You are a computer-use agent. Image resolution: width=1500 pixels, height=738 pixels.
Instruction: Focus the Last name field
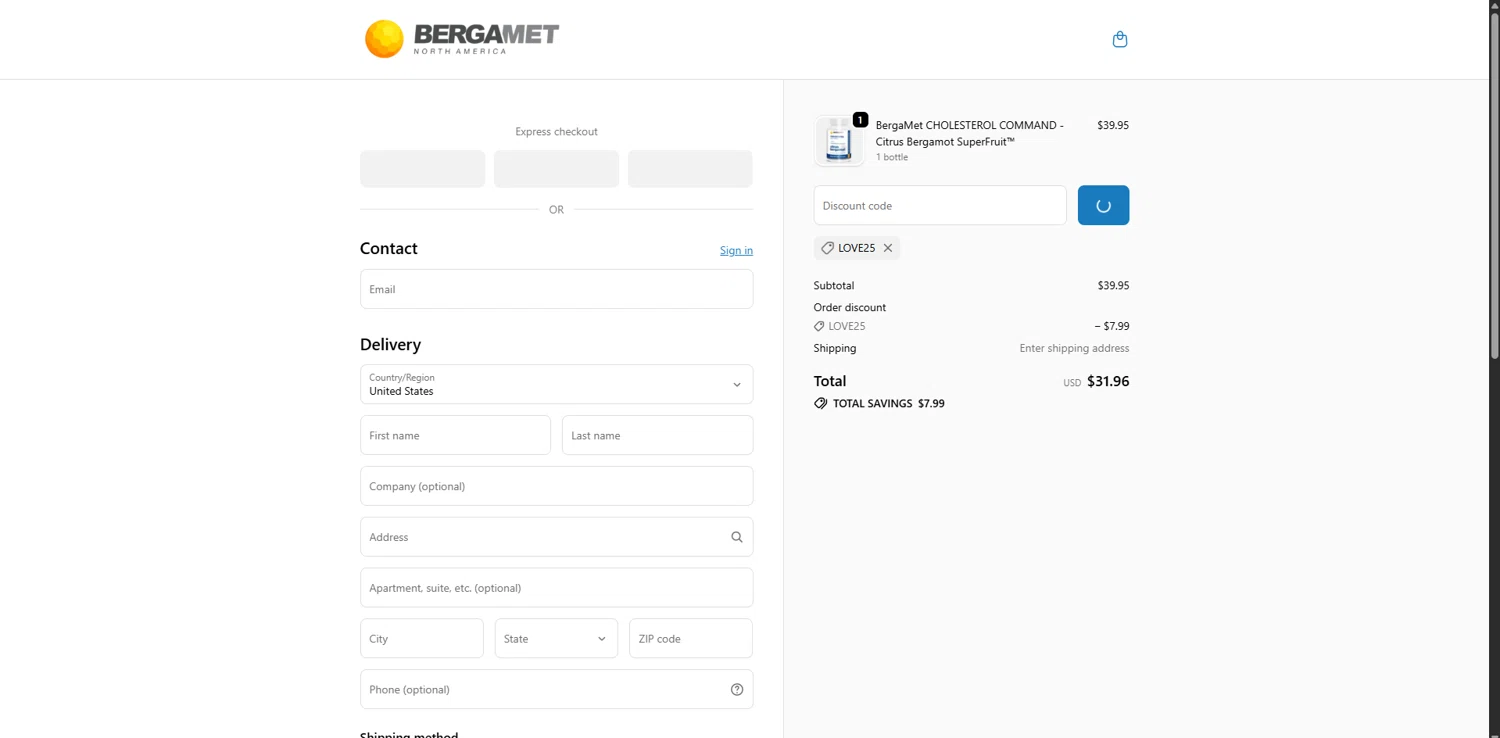pos(657,435)
